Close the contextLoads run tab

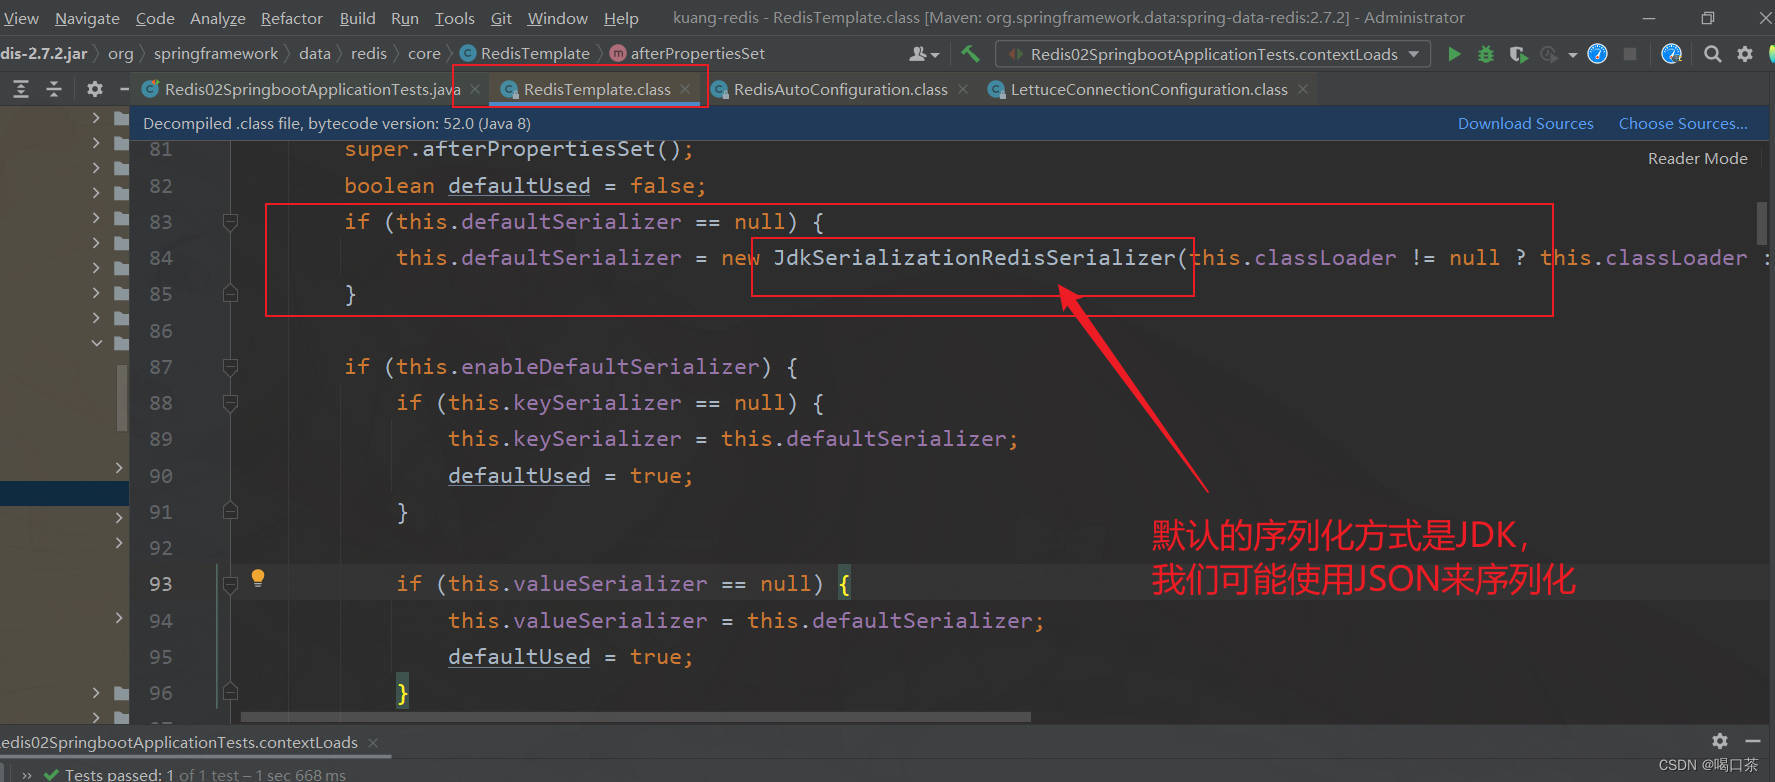pyautogui.click(x=373, y=742)
